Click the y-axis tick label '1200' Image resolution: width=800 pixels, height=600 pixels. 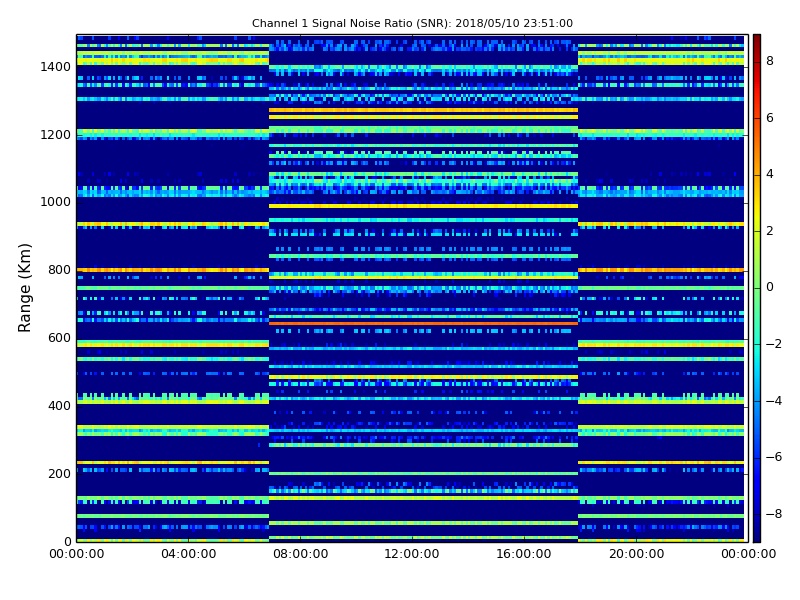point(56,135)
